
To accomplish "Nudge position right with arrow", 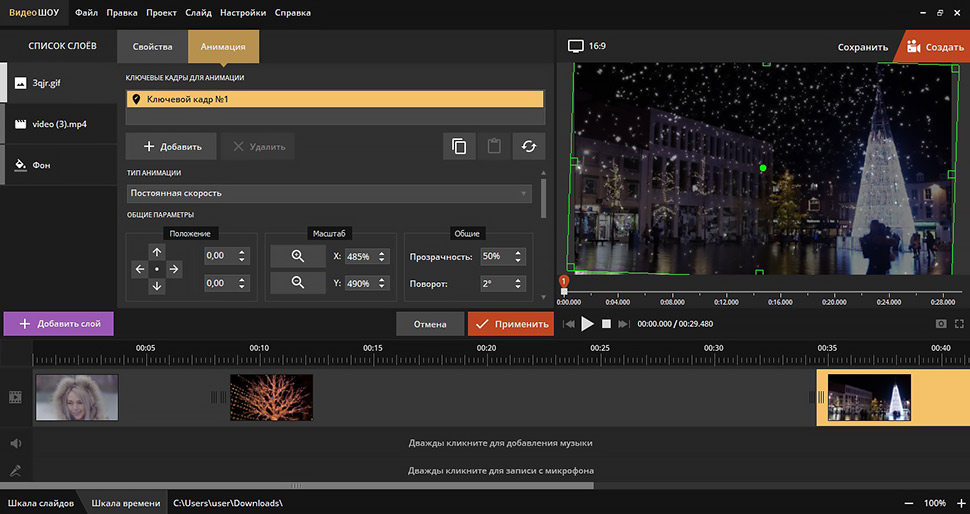I will (174, 269).
